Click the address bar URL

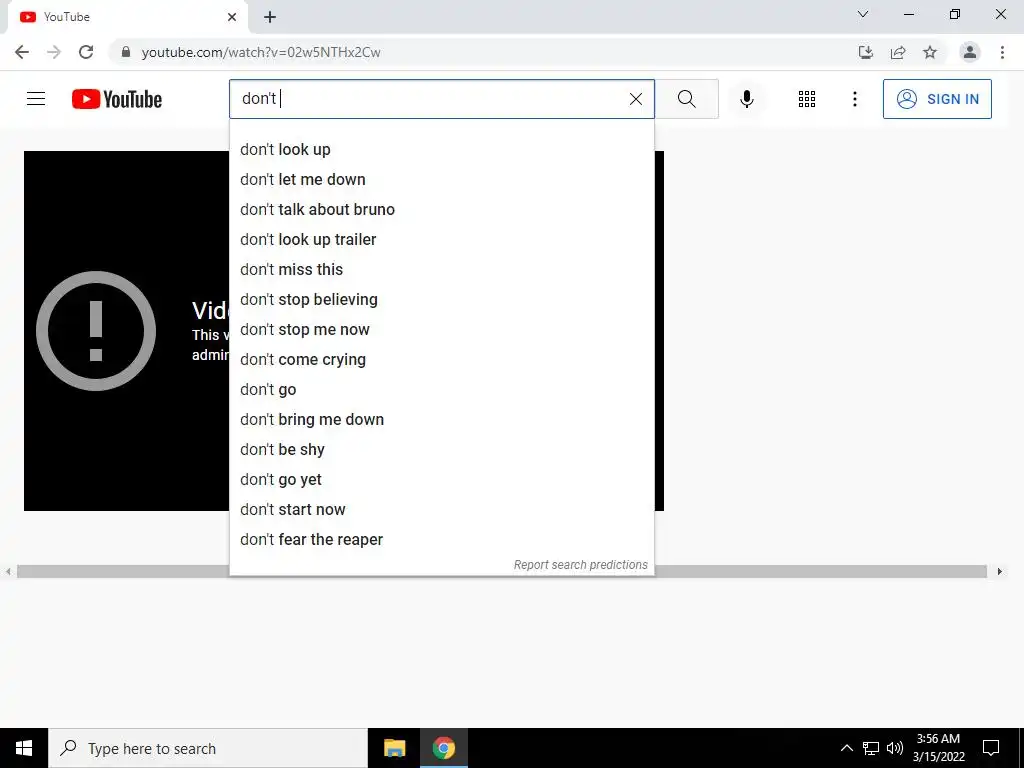point(261,52)
